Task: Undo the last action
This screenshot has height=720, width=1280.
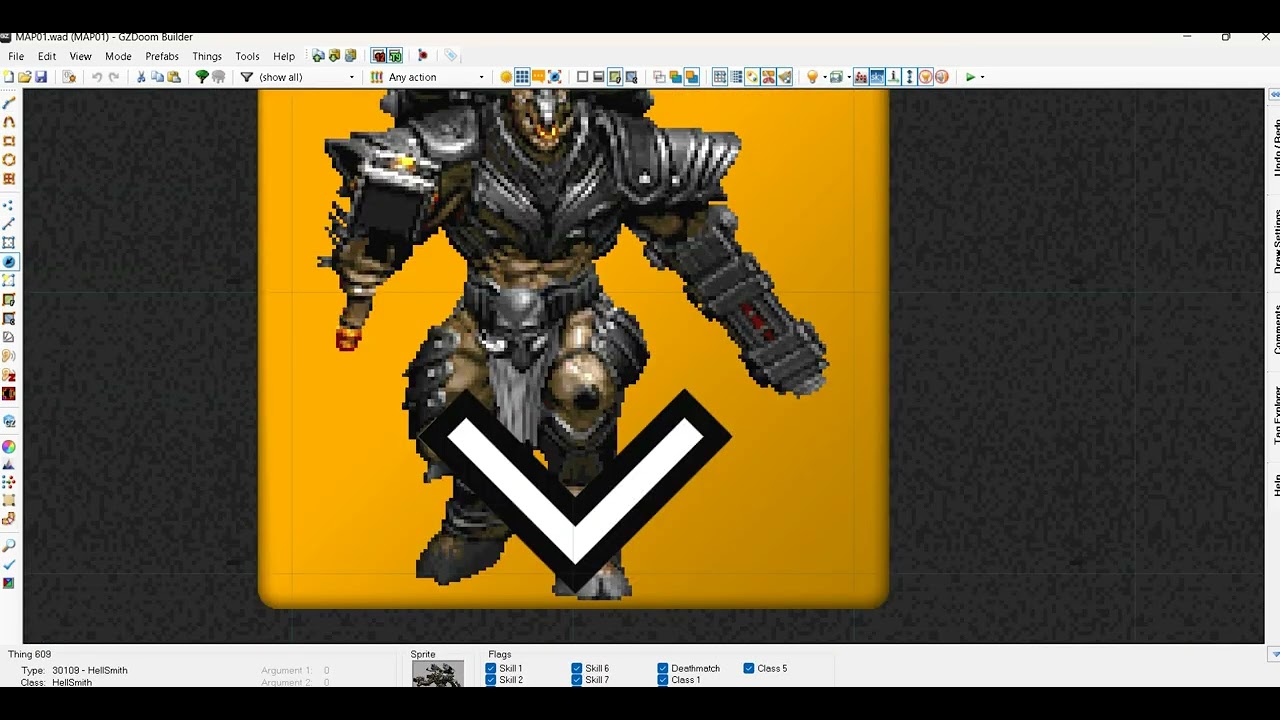Action: coord(97,77)
